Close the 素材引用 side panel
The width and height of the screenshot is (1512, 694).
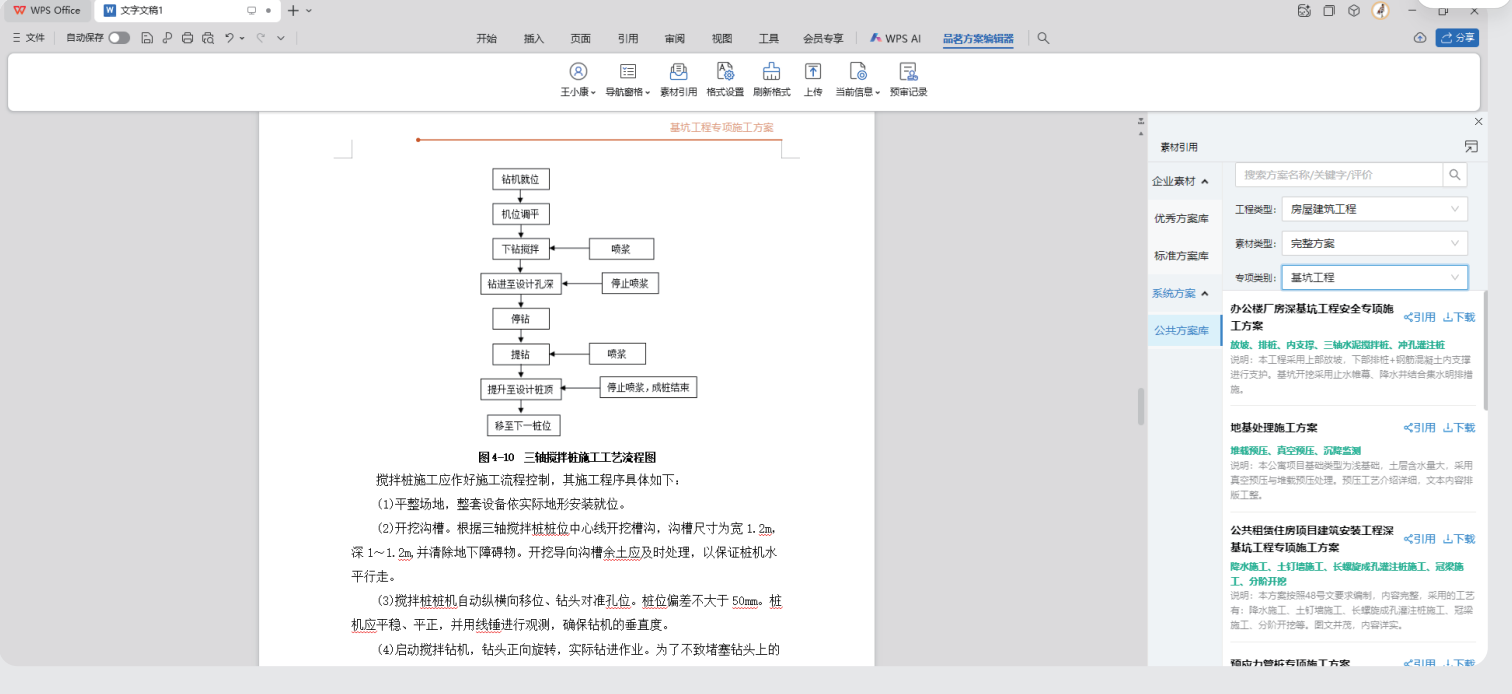point(1478,121)
